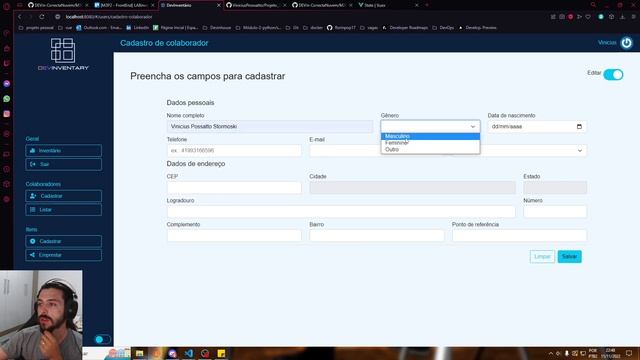Image resolution: width=640 pixels, height=360 pixels.
Task: Click the Data de nascimento field
Action: tap(537, 127)
